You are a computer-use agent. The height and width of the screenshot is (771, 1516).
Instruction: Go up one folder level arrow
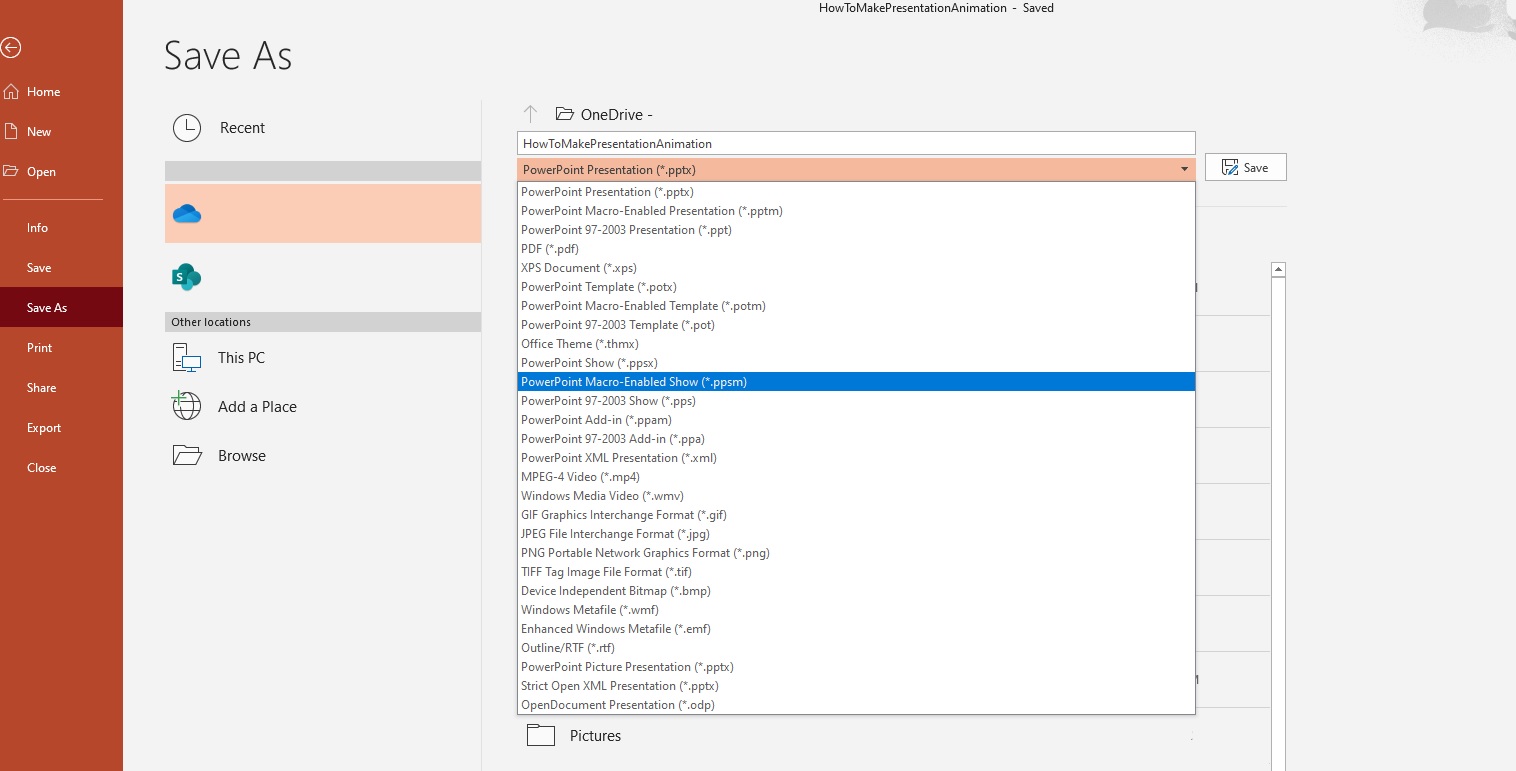tap(531, 114)
